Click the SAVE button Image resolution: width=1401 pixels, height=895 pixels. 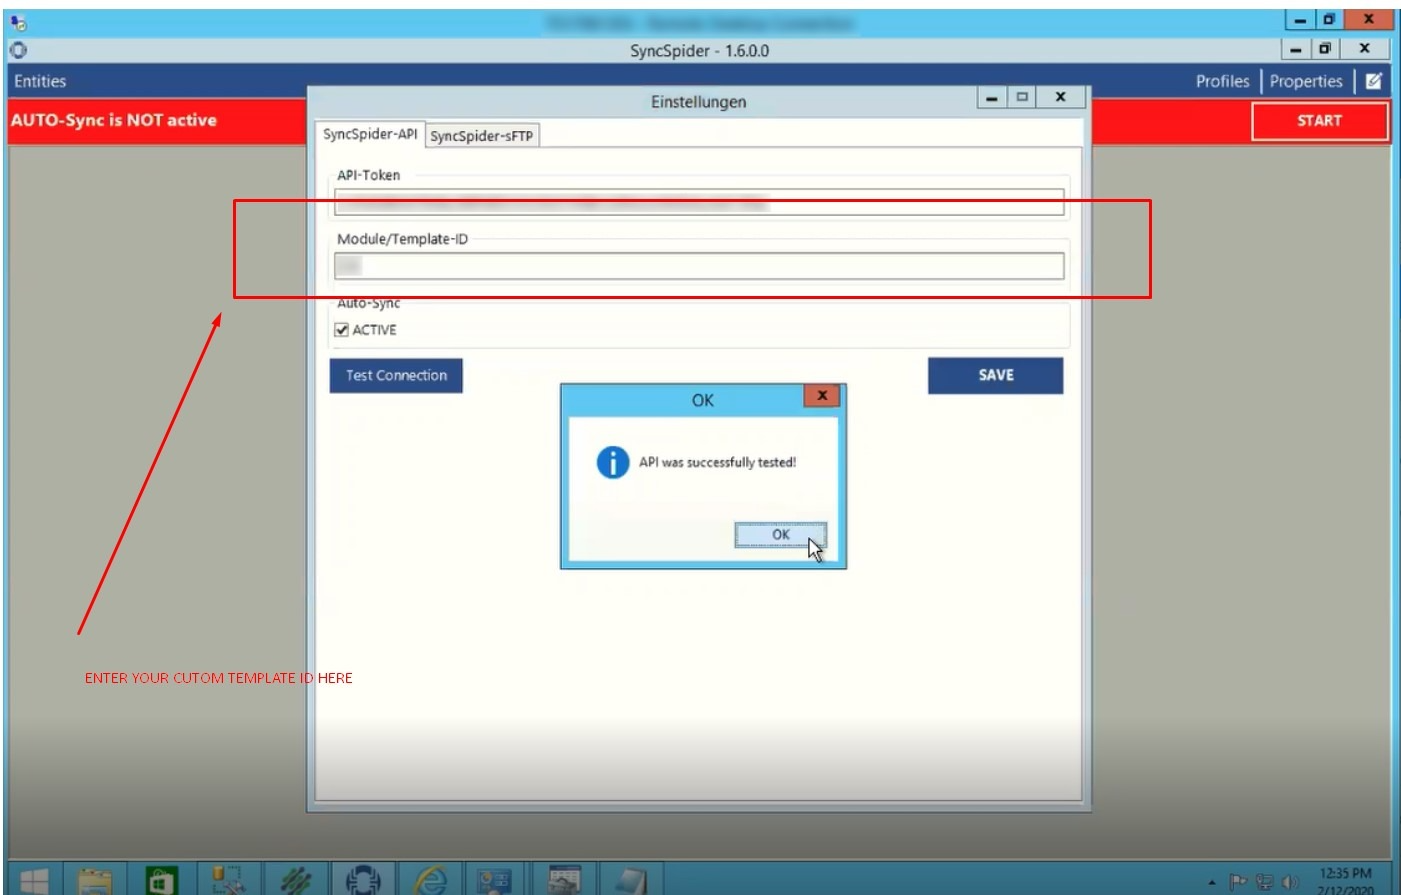[995, 375]
